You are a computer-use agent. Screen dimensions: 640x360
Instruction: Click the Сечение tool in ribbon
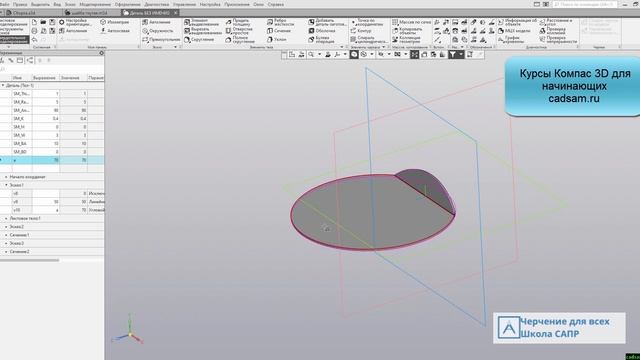pos(279,31)
